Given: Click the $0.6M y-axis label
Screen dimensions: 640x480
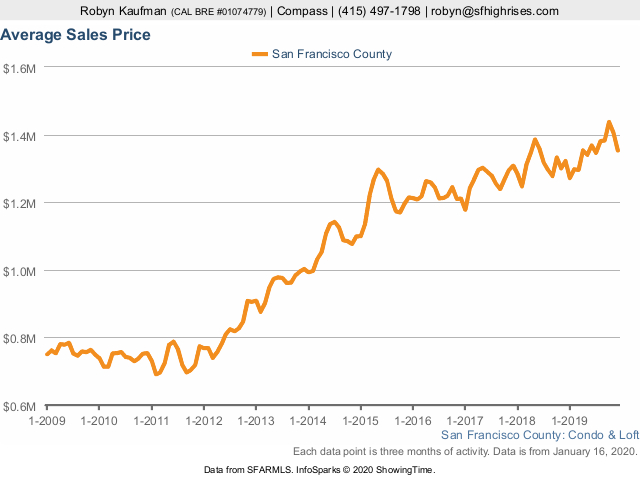Looking at the screenshot, I should 19,407.
